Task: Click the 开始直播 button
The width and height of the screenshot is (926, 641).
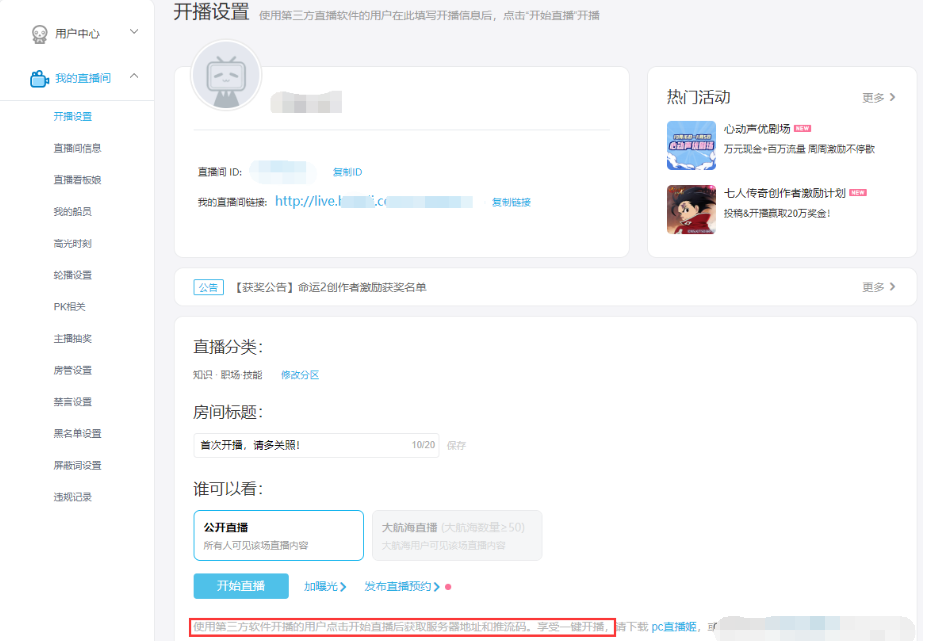Action: pyautogui.click(x=241, y=586)
